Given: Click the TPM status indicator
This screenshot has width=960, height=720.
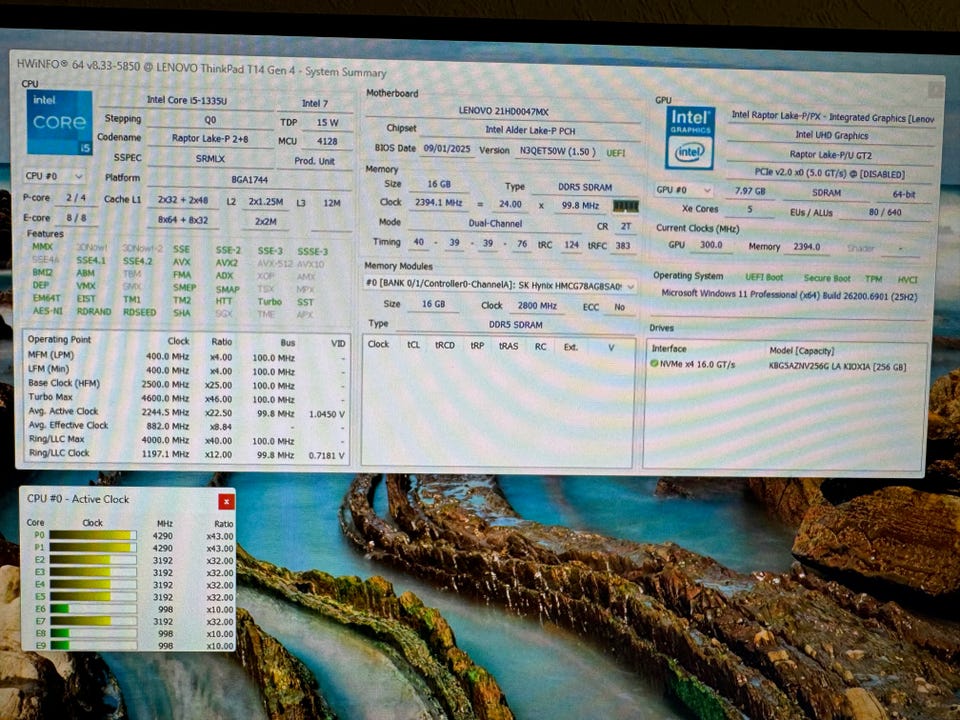Looking at the screenshot, I should coord(873,279).
